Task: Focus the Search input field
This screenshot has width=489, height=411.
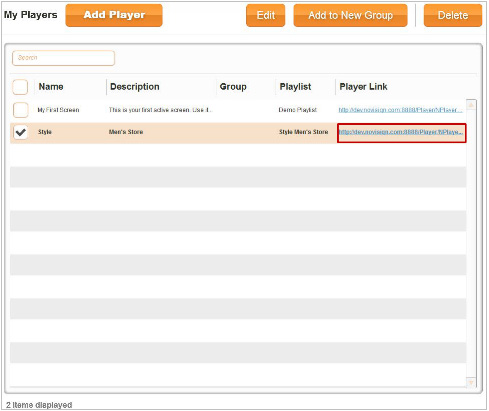Action: coord(63,58)
